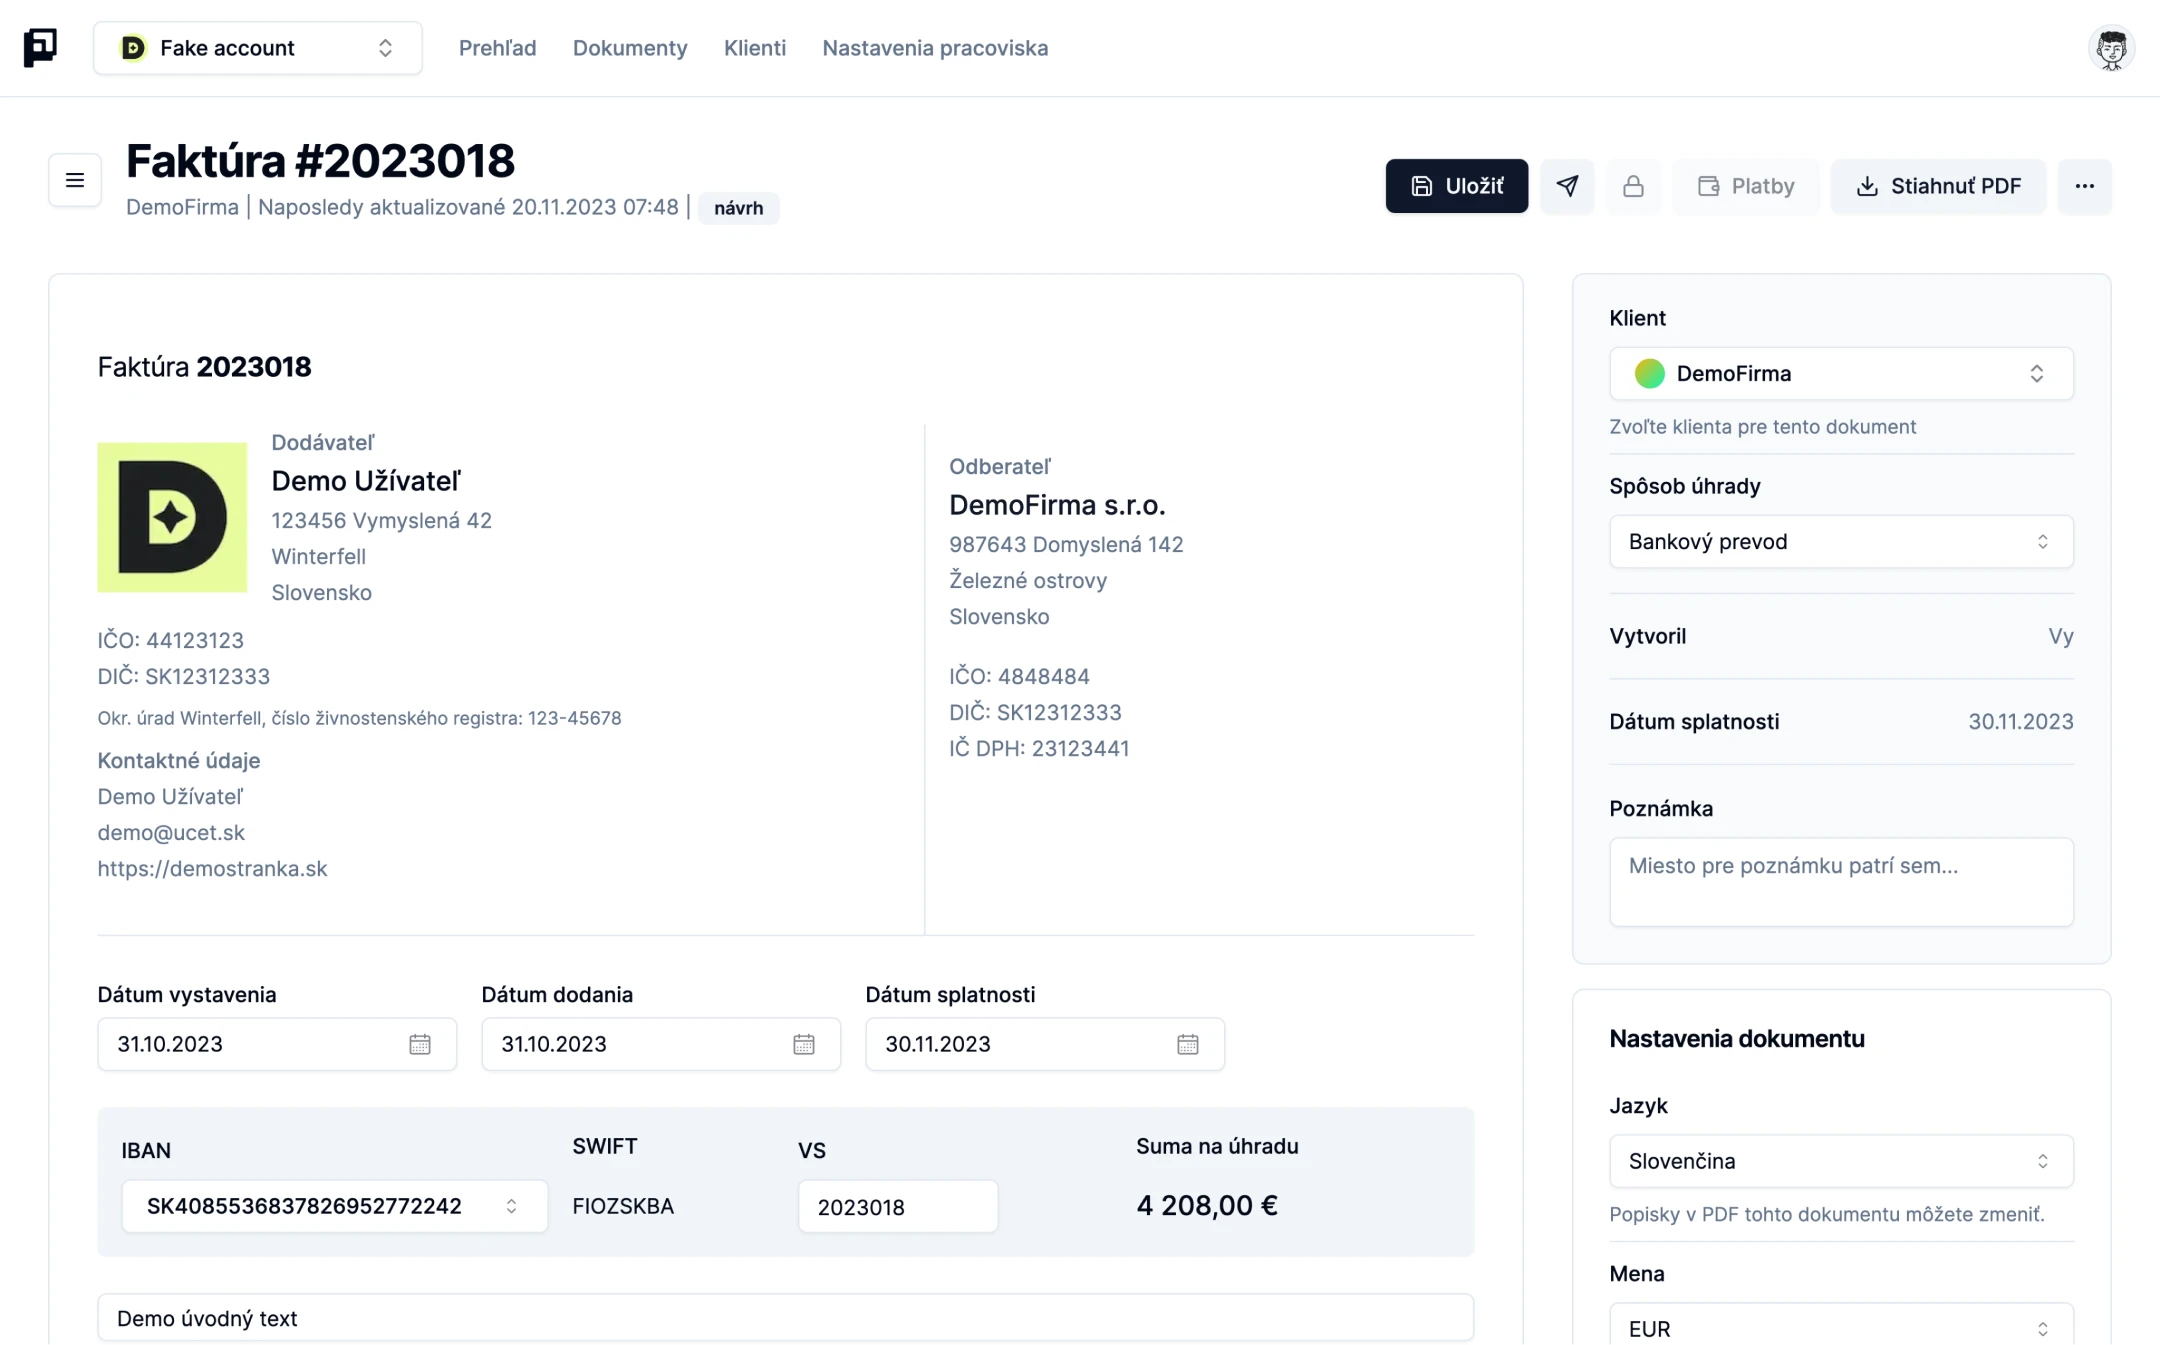Click the send paper-plane icon
The width and height of the screenshot is (2160, 1345).
coord(1567,186)
